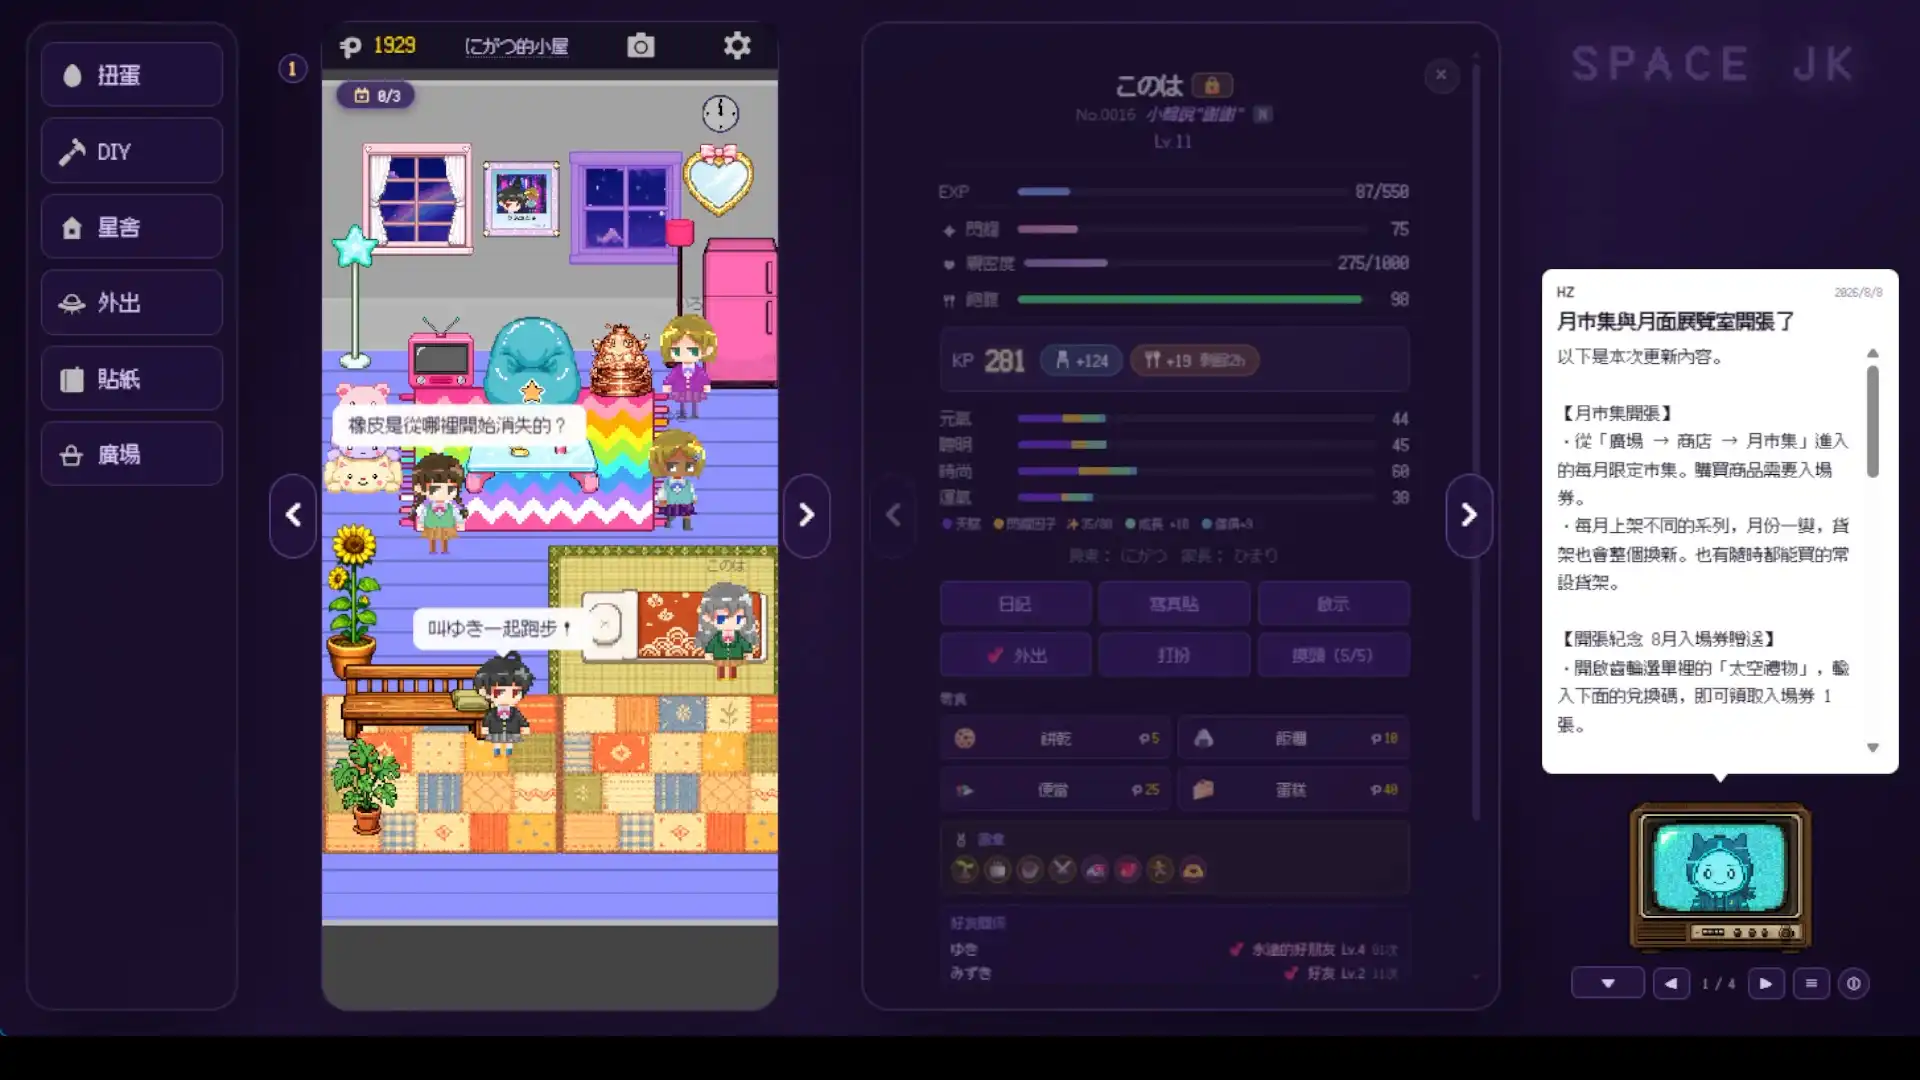Click the page indicator 1 / 4
Screen dimensions: 1920x1080
(1718, 984)
